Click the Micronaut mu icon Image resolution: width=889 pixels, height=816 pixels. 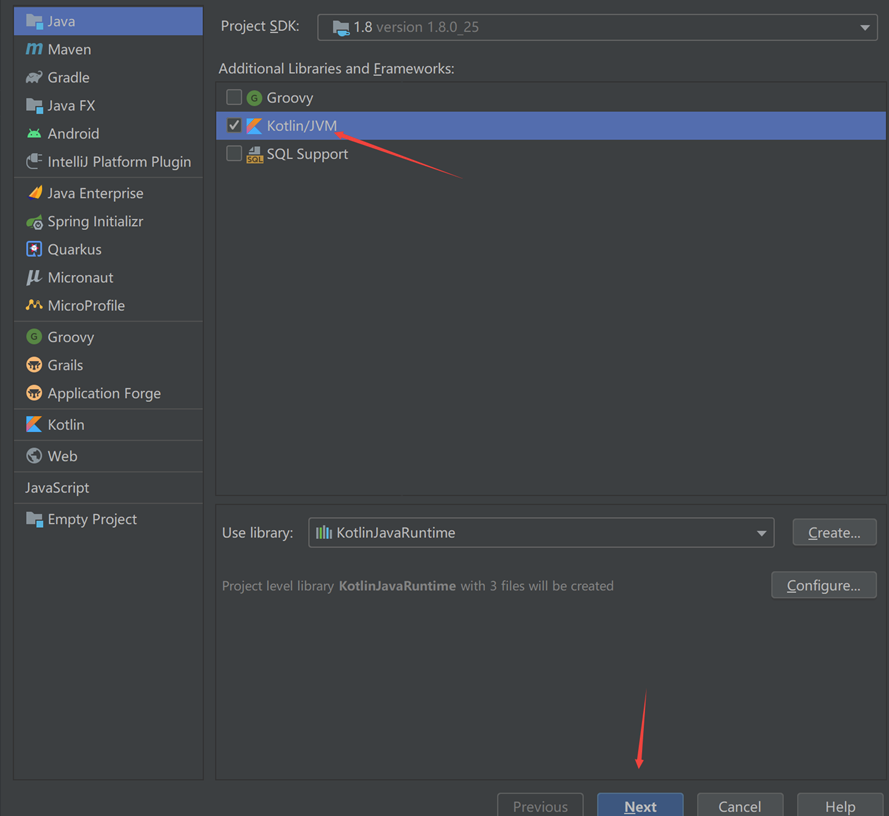coord(34,277)
